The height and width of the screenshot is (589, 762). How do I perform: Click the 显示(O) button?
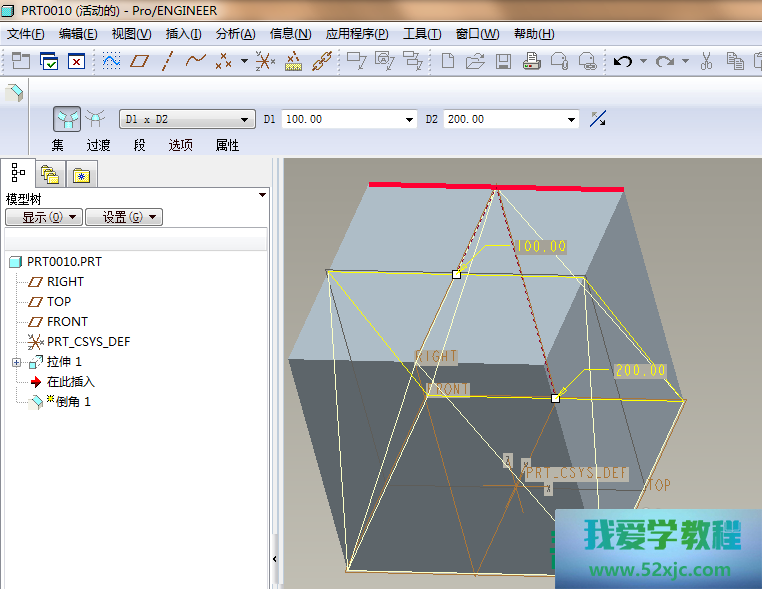coord(43,217)
